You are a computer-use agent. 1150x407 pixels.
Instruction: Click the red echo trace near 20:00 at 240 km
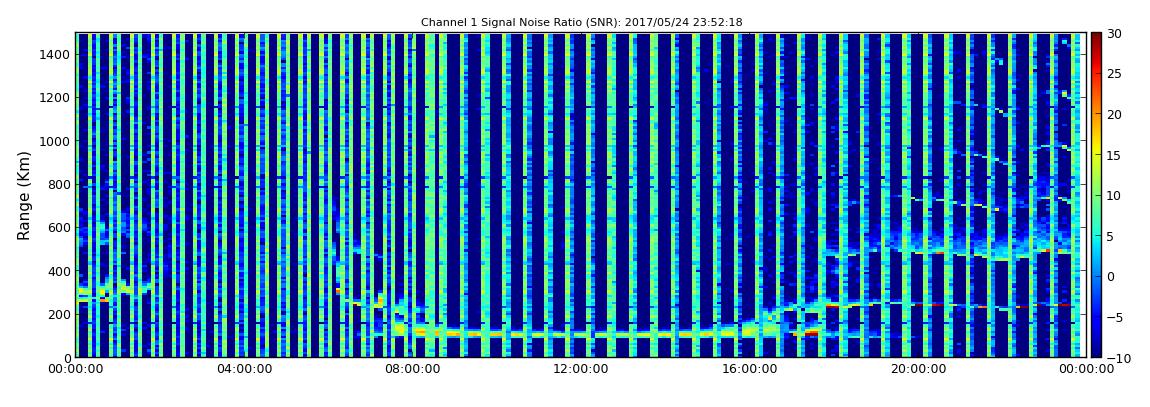pyautogui.click(x=929, y=304)
